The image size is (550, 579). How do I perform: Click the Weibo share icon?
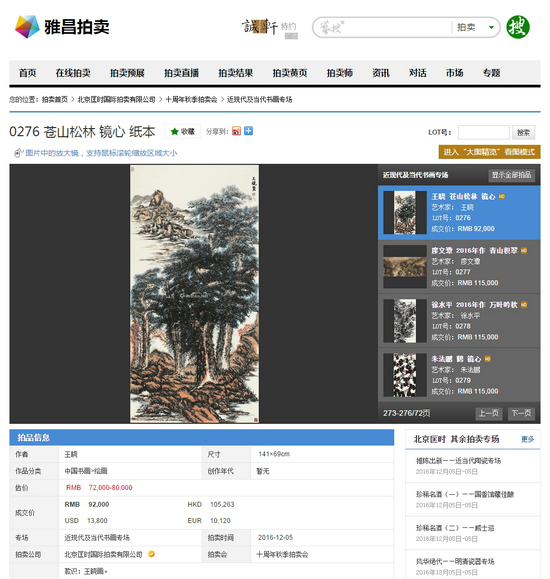(x=236, y=131)
